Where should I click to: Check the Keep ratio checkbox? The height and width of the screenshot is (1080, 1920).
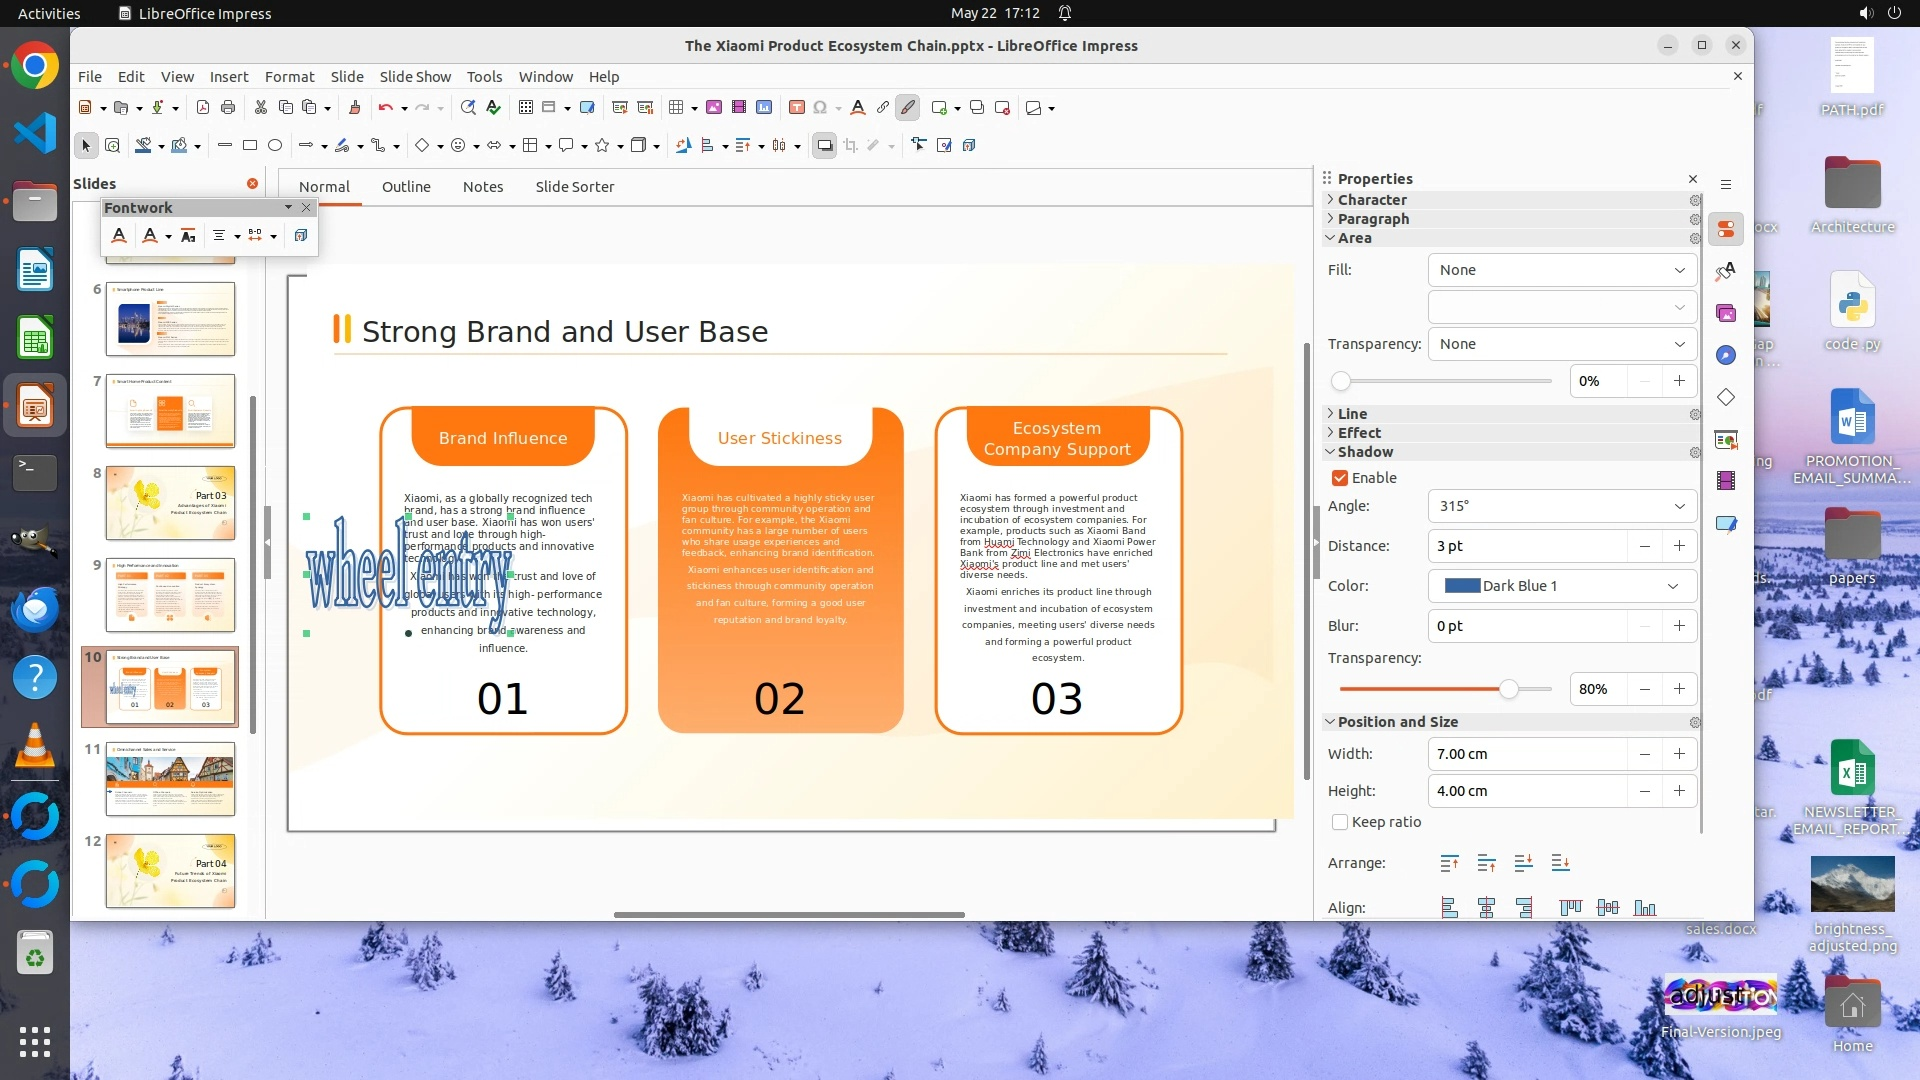1340,822
